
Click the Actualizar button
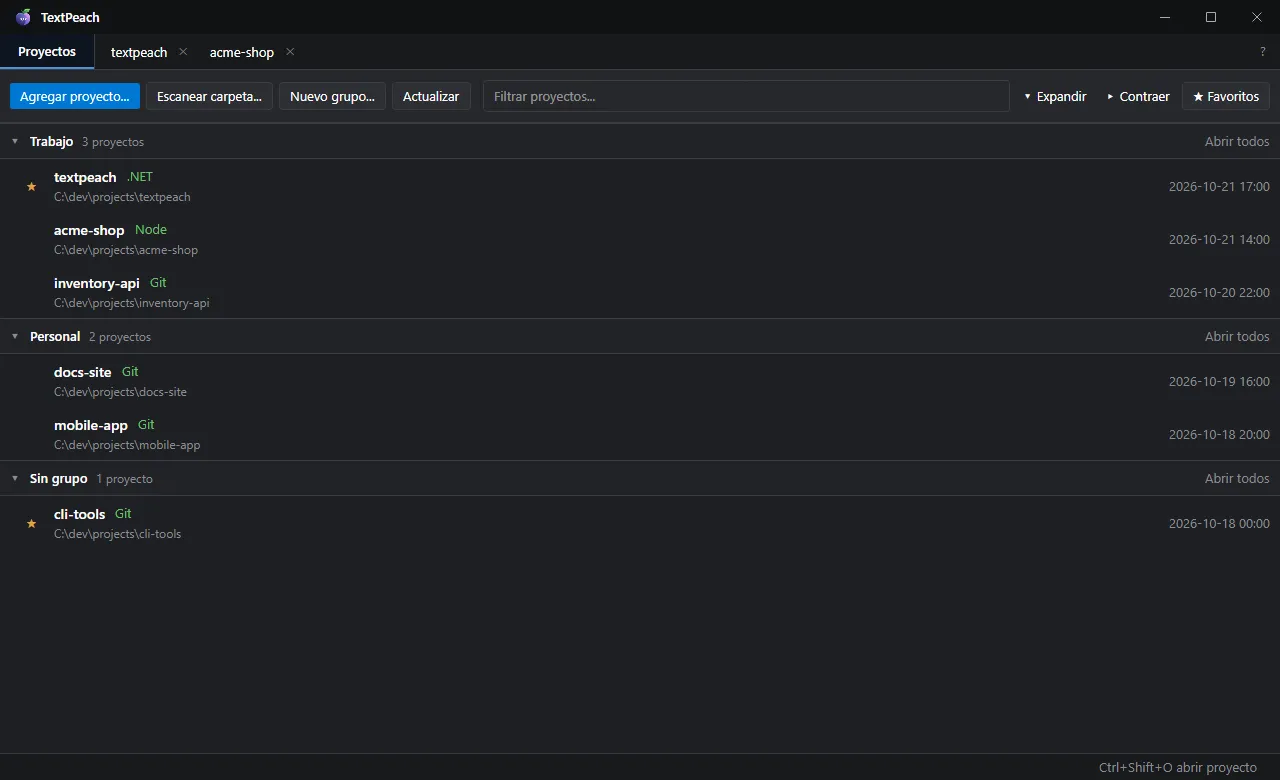click(x=431, y=96)
